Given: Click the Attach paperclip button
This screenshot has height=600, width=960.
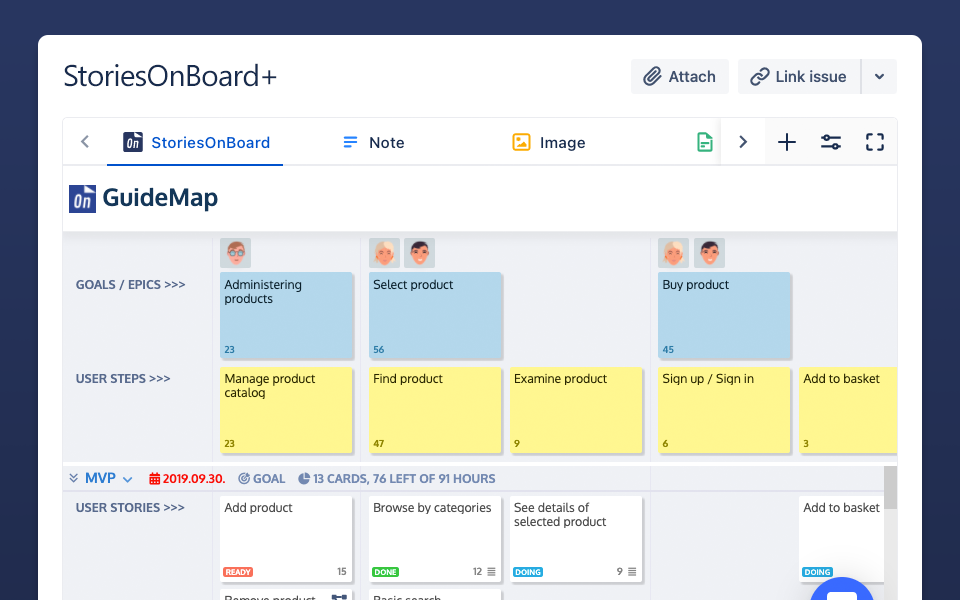Looking at the screenshot, I should [x=680, y=77].
